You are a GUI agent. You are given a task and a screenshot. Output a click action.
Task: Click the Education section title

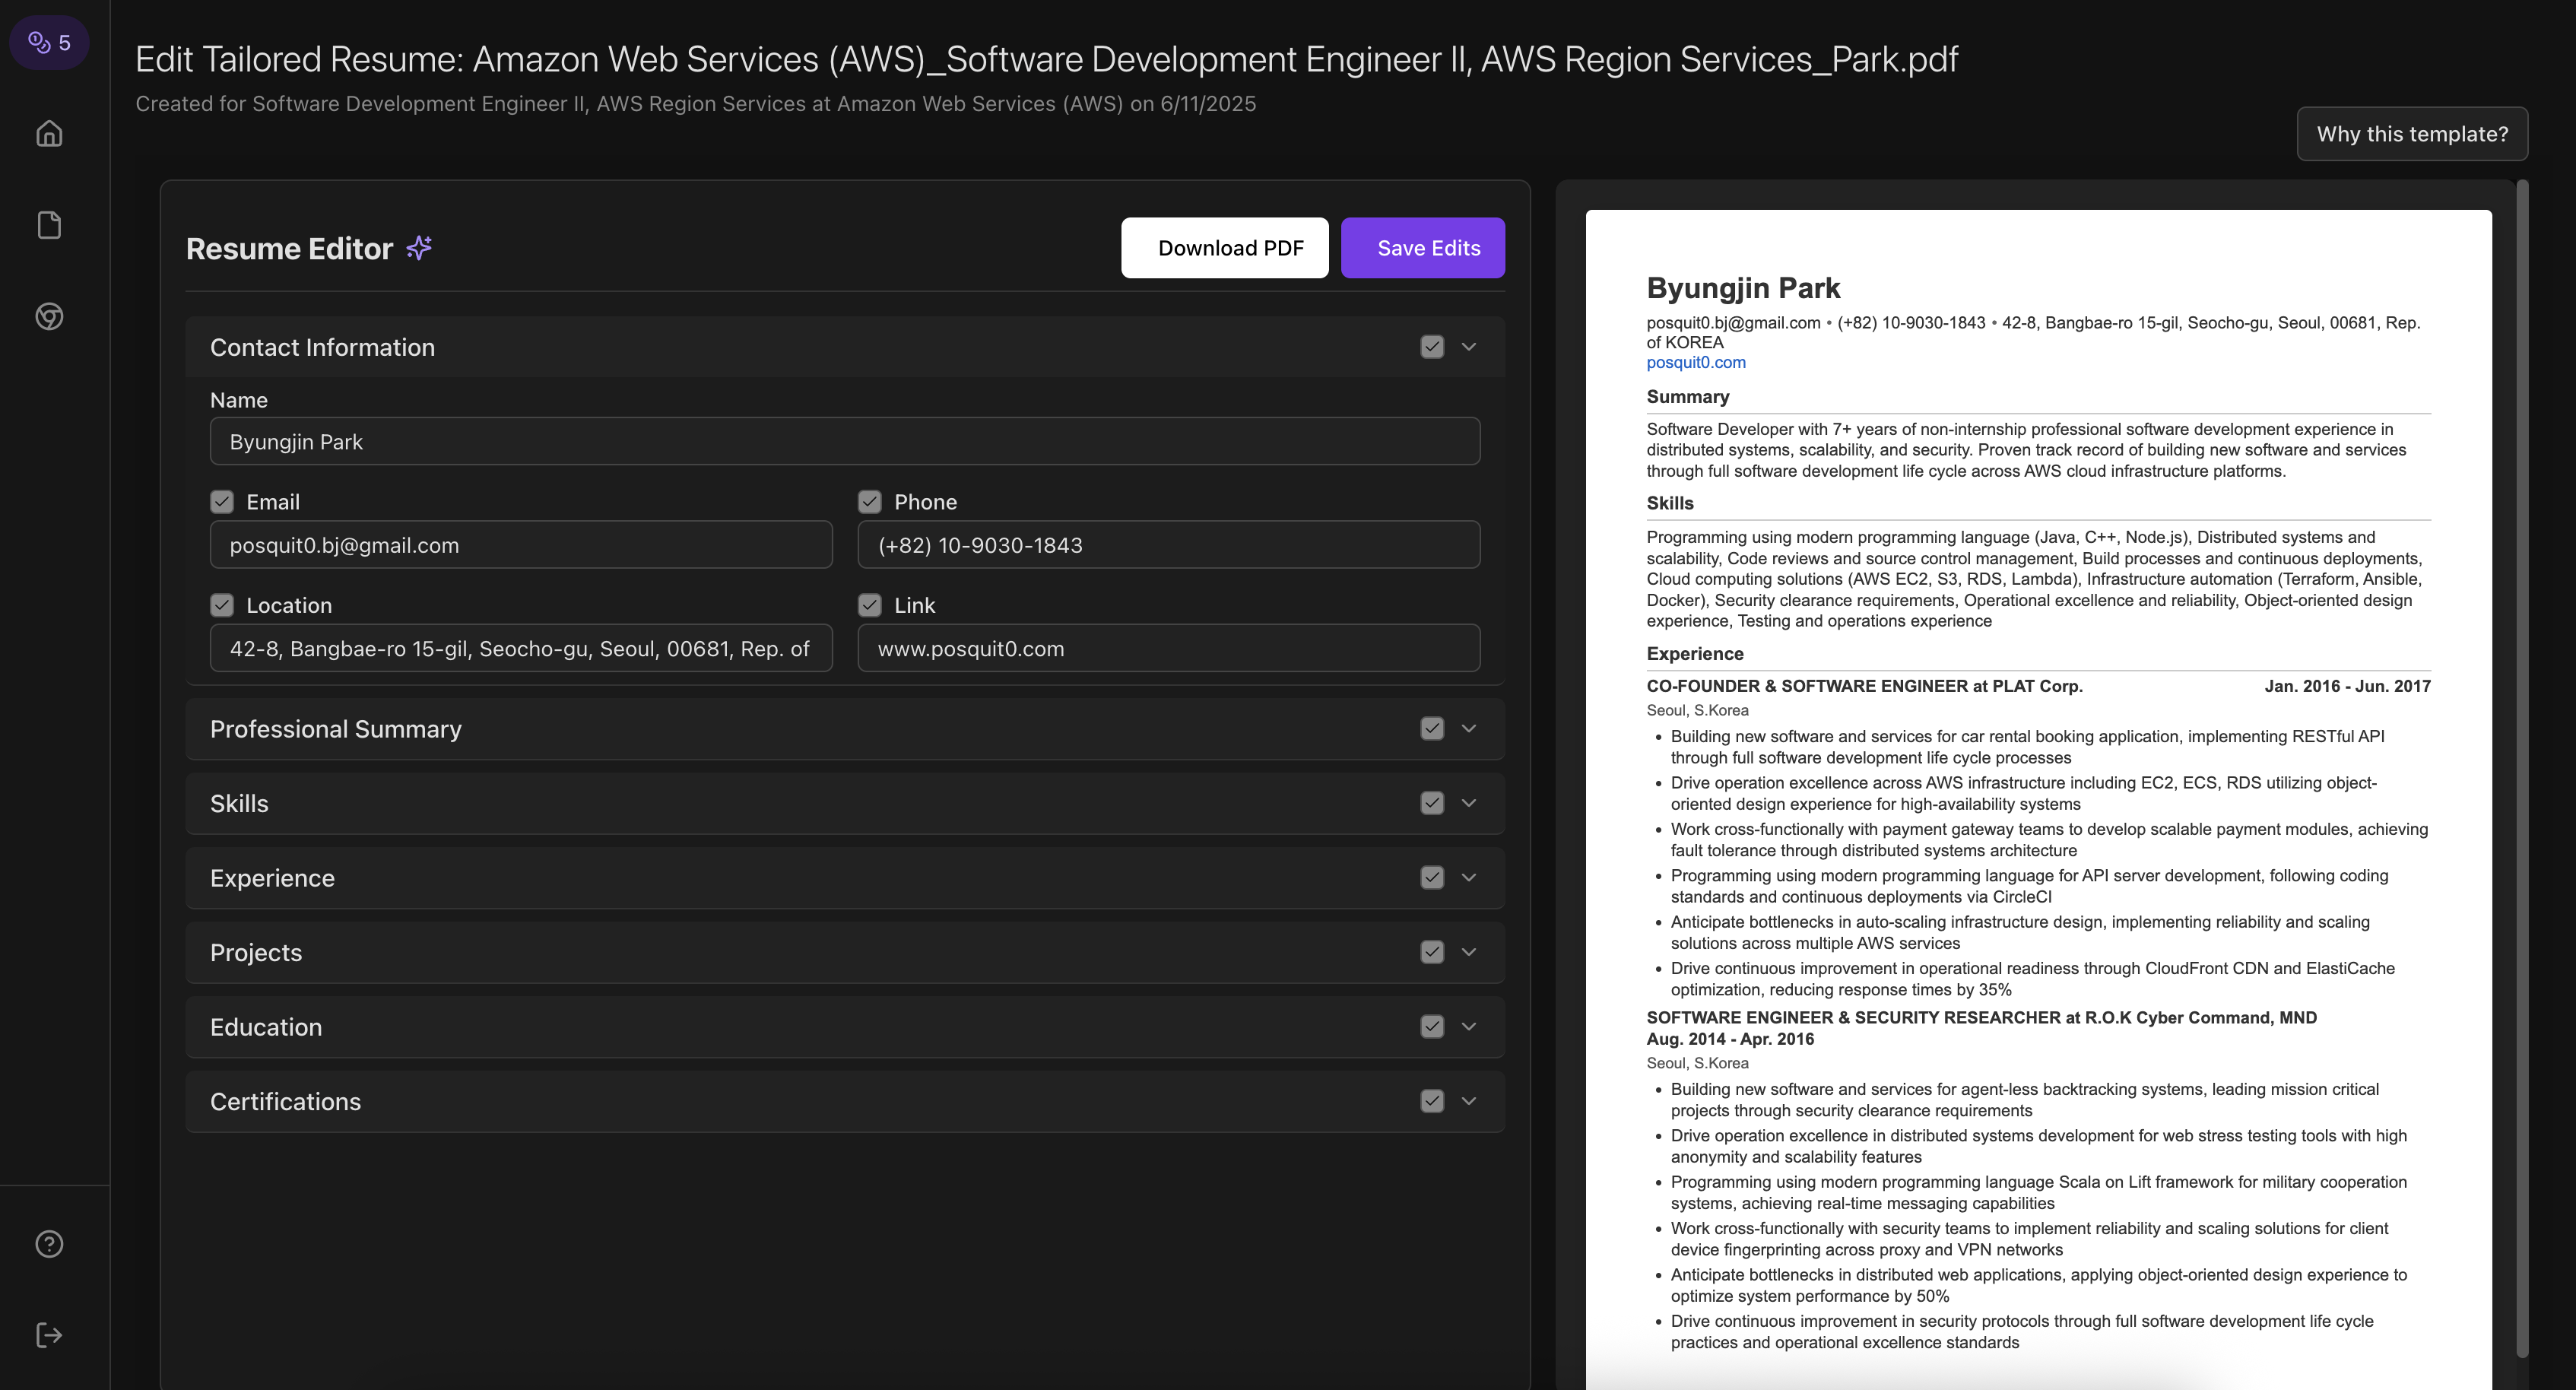pyautogui.click(x=266, y=1027)
